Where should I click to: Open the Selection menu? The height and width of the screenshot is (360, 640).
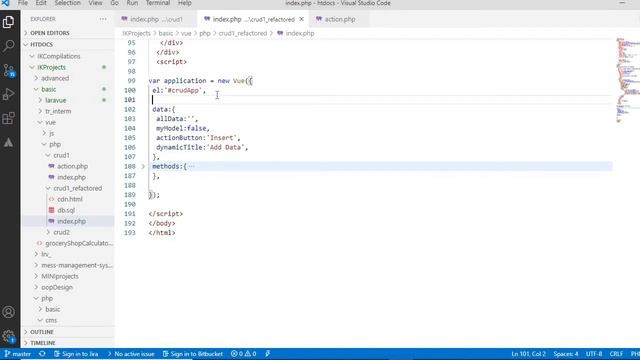[68, 3]
